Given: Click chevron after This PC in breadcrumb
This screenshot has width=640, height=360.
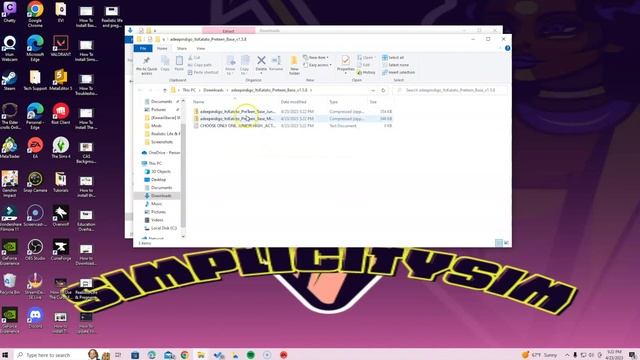Looking at the screenshot, I should [200, 90].
